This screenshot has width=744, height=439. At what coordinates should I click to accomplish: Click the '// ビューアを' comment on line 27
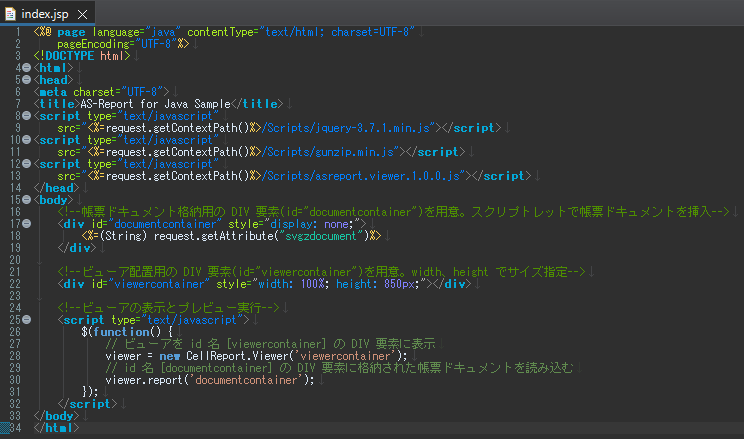[270, 344]
